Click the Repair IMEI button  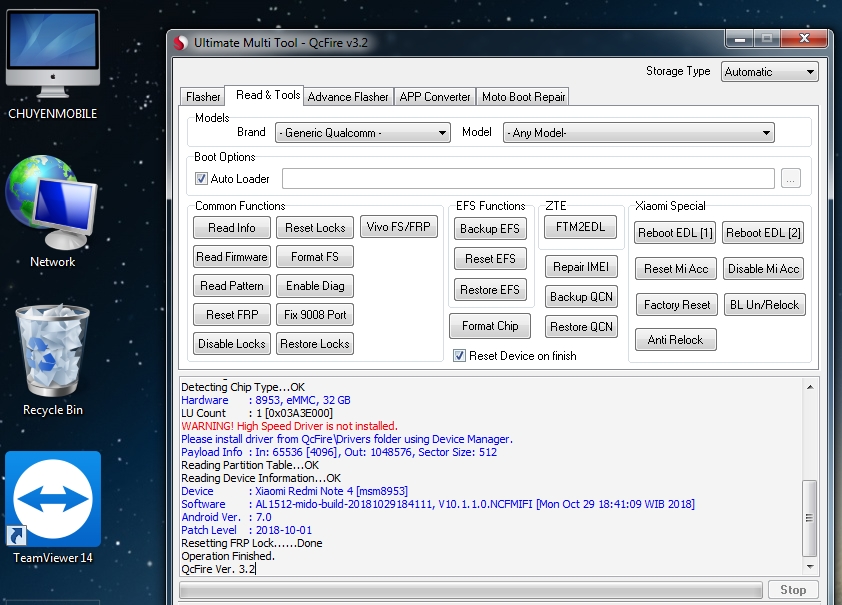581,267
